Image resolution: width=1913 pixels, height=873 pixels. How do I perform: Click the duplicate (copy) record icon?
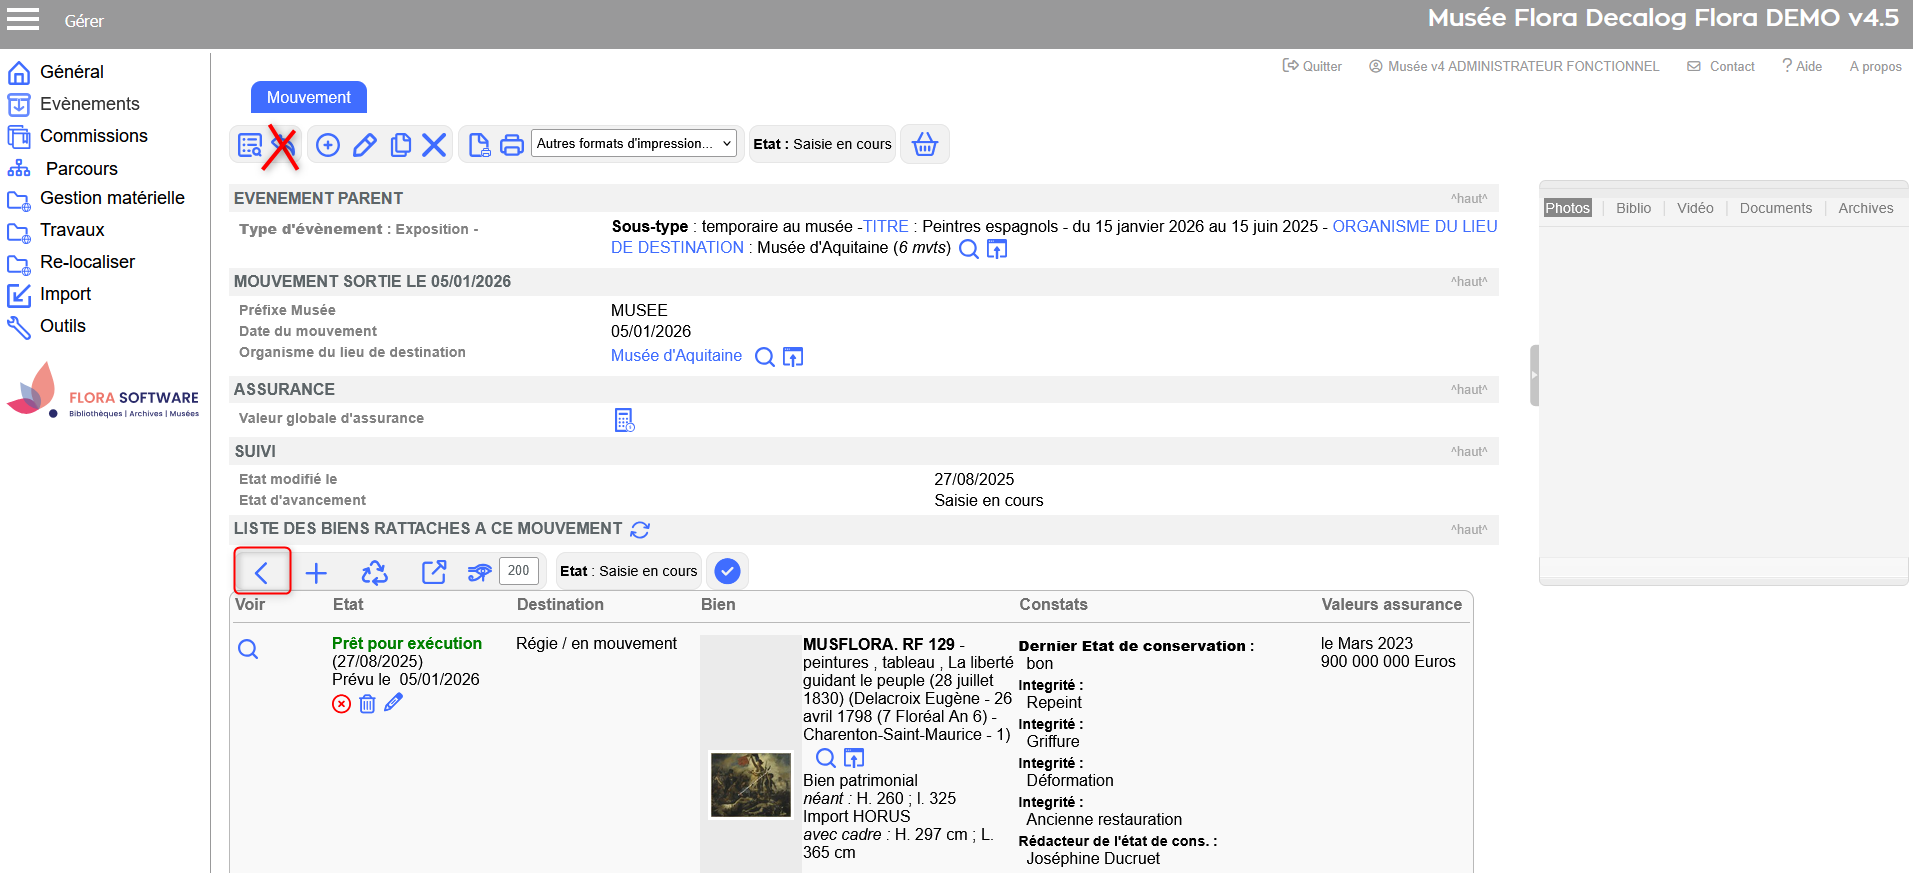[x=400, y=145]
